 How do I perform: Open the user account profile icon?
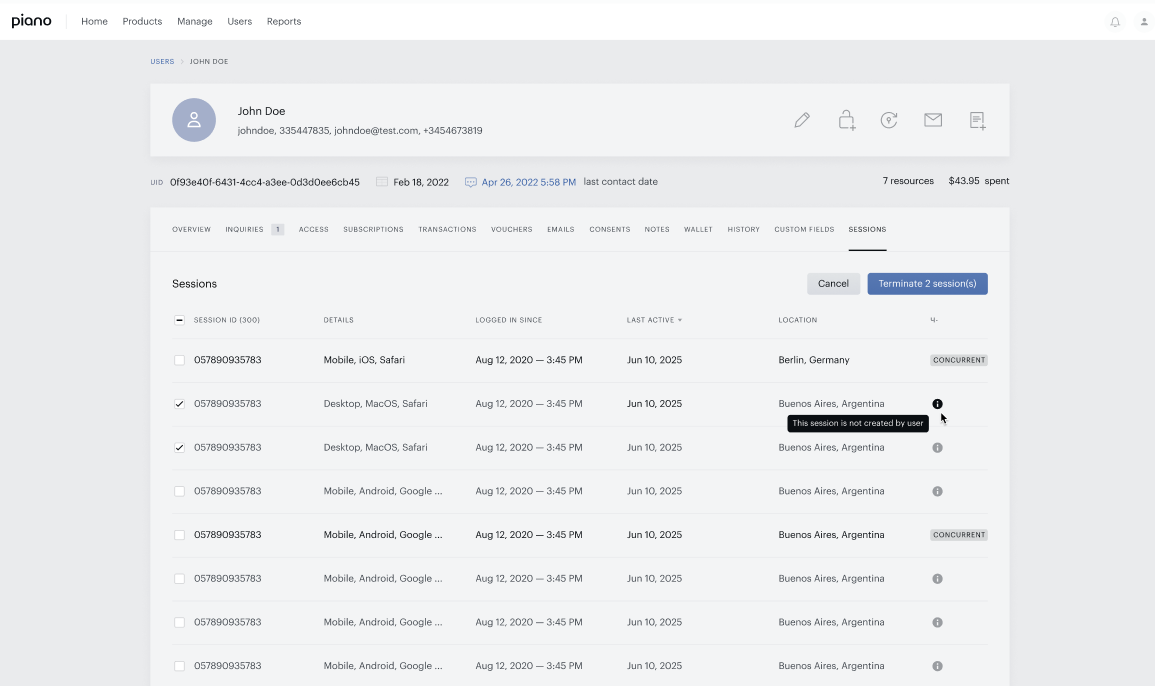point(1144,22)
